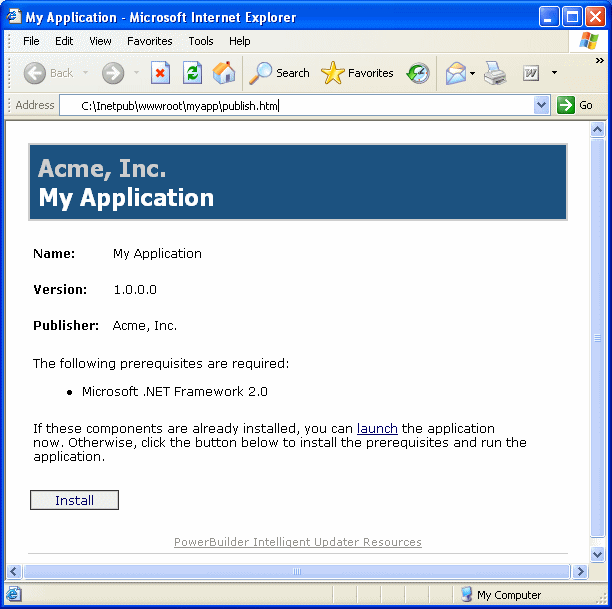
Task: Click the Mail envelope icon
Action: point(455,73)
